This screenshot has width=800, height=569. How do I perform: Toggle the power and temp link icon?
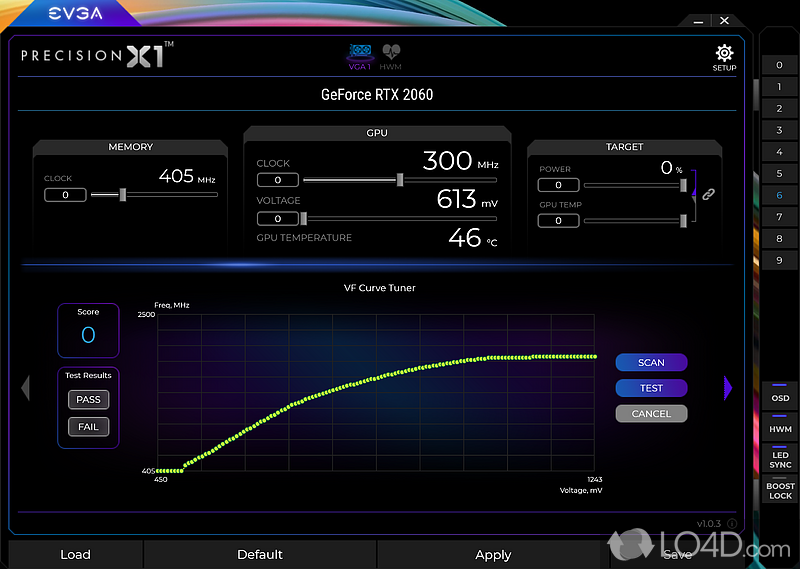click(x=708, y=194)
